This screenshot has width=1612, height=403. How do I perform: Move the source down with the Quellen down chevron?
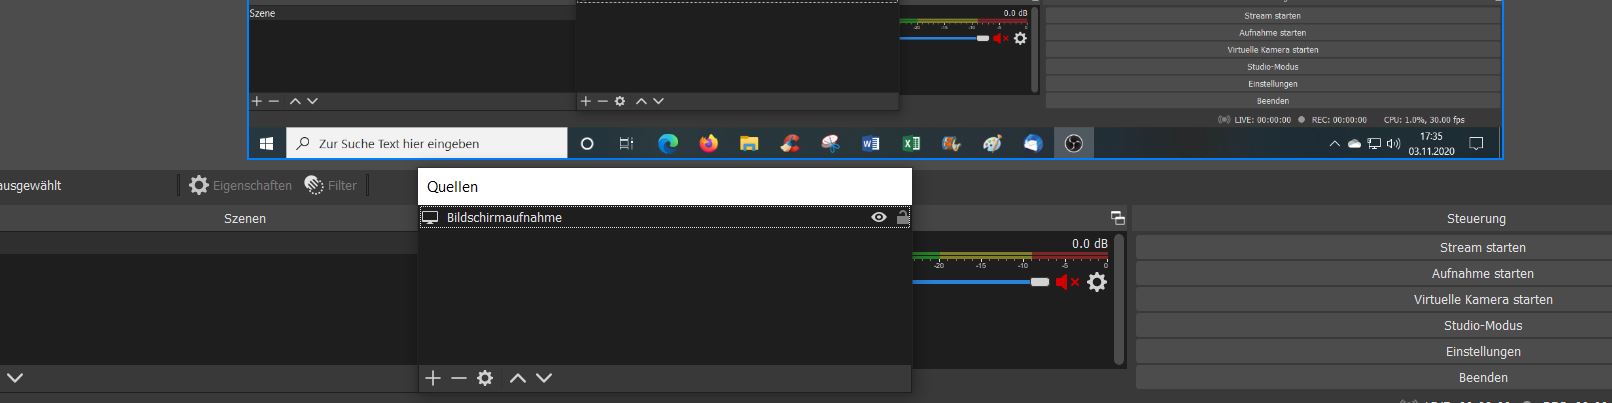544,378
